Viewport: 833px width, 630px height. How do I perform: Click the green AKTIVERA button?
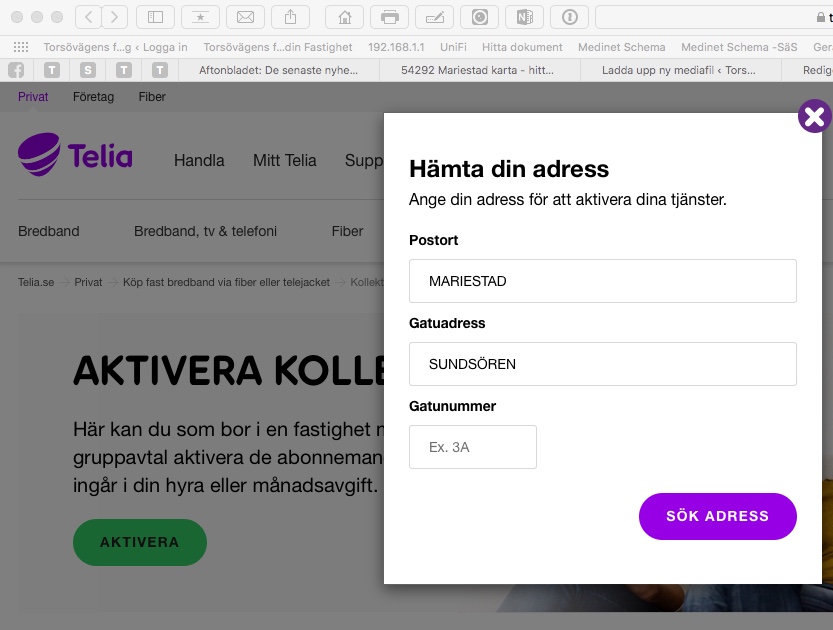(x=140, y=542)
